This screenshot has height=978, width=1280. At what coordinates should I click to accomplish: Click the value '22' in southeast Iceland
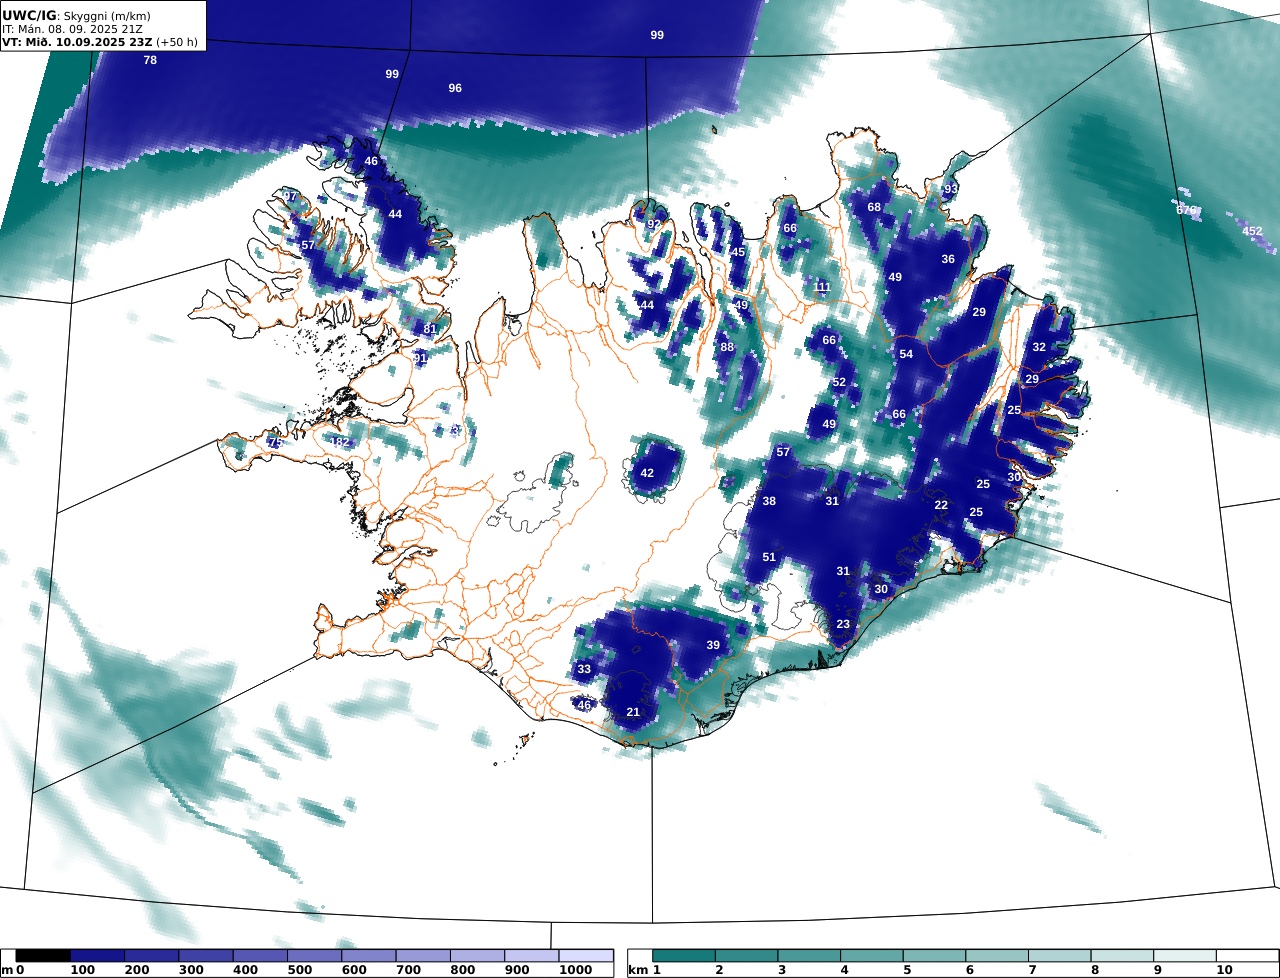(941, 505)
